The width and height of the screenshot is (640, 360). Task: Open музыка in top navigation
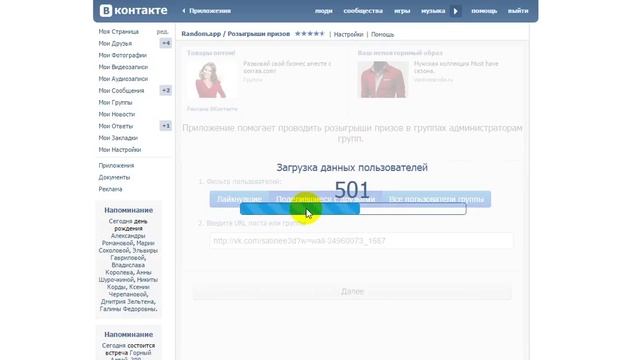[433, 11]
